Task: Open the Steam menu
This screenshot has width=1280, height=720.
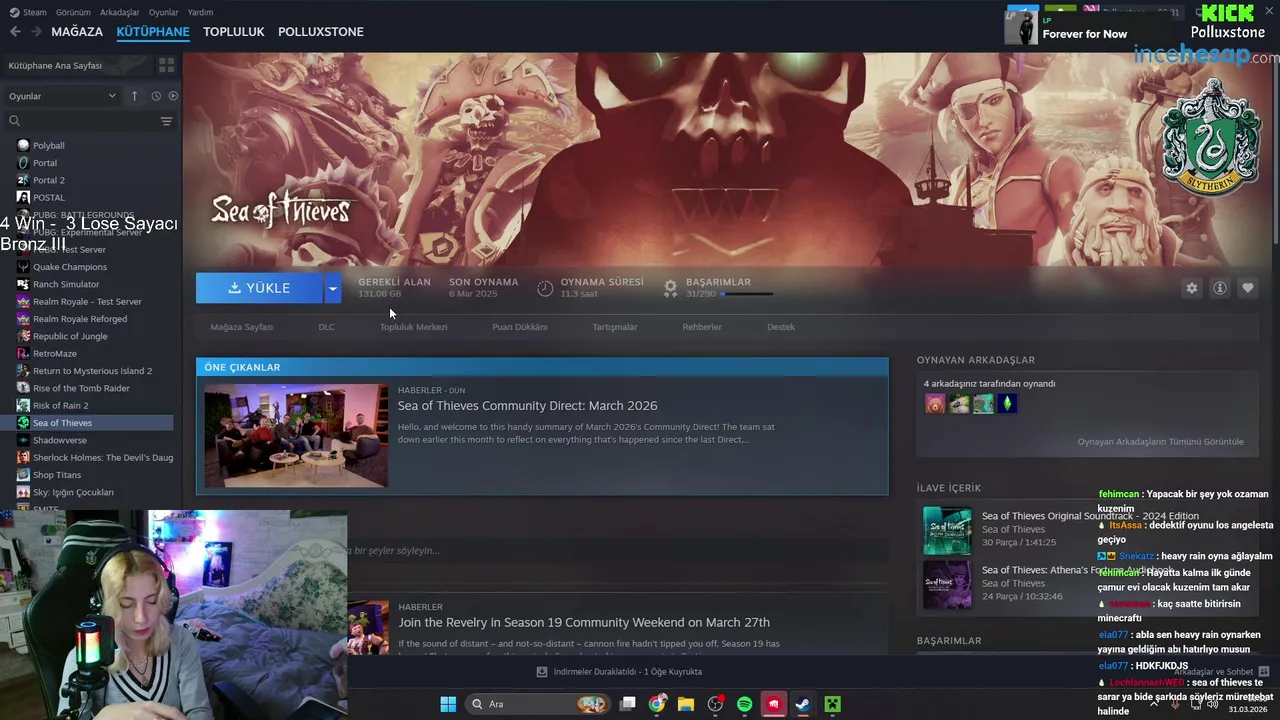Action: [x=29, y=12]
